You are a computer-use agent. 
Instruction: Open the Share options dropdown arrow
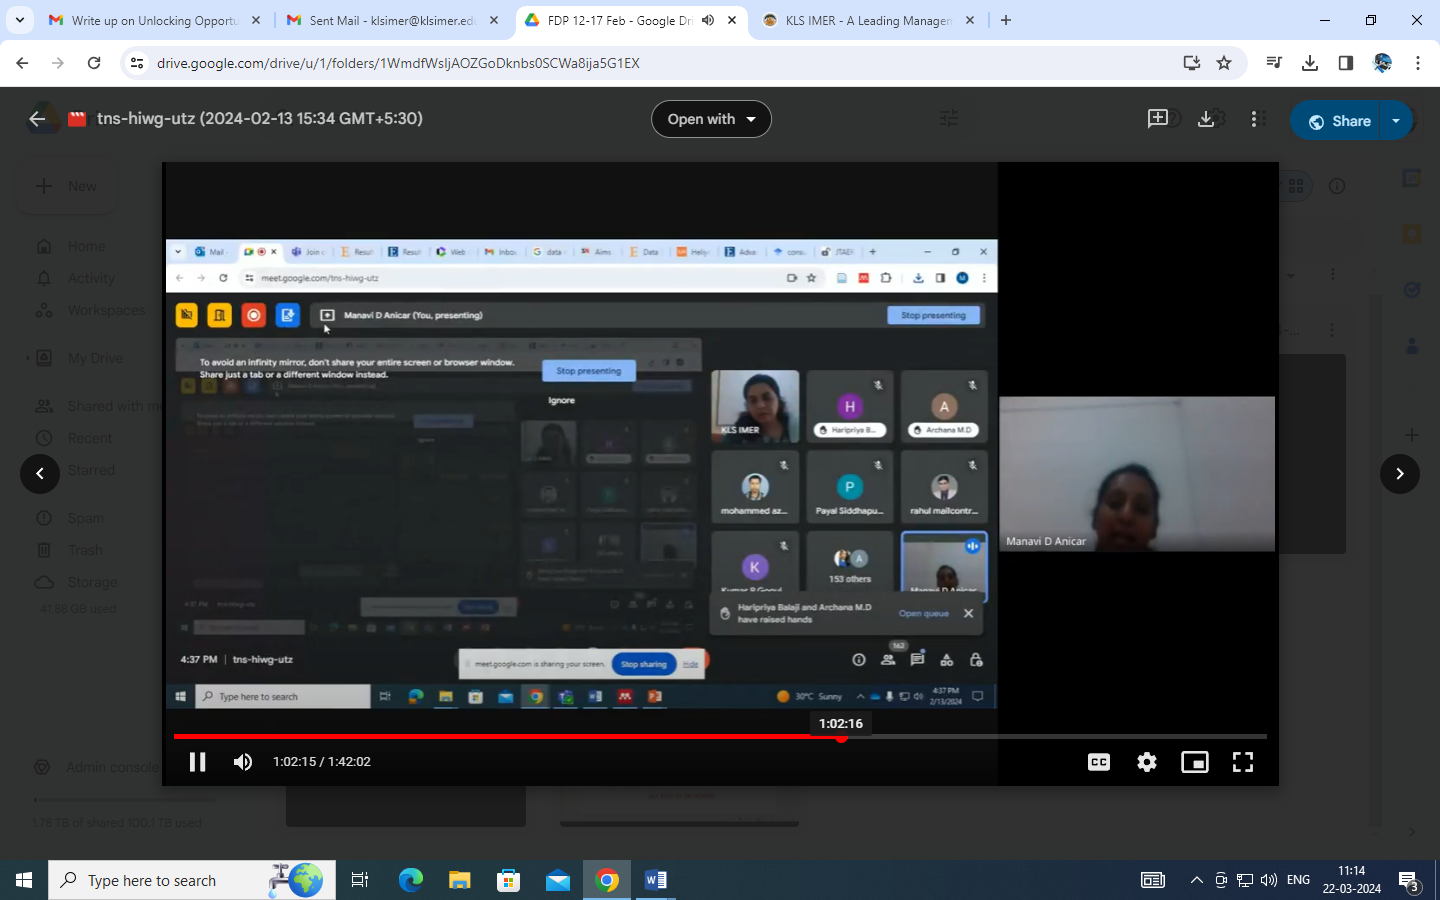1396,121
